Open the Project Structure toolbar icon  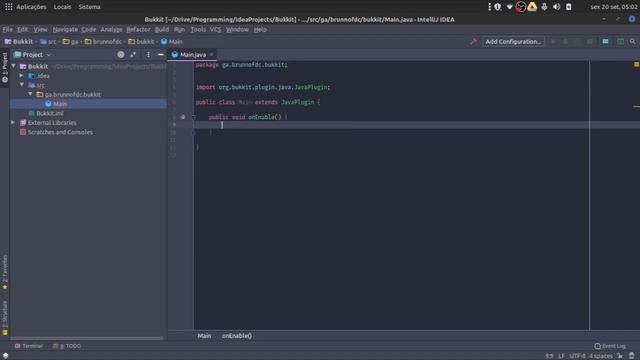pyautogui.click(x=605, y=41)
